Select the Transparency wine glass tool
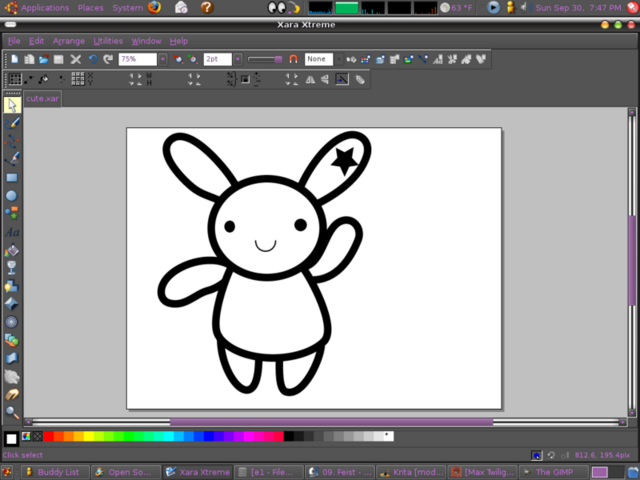 12,268
